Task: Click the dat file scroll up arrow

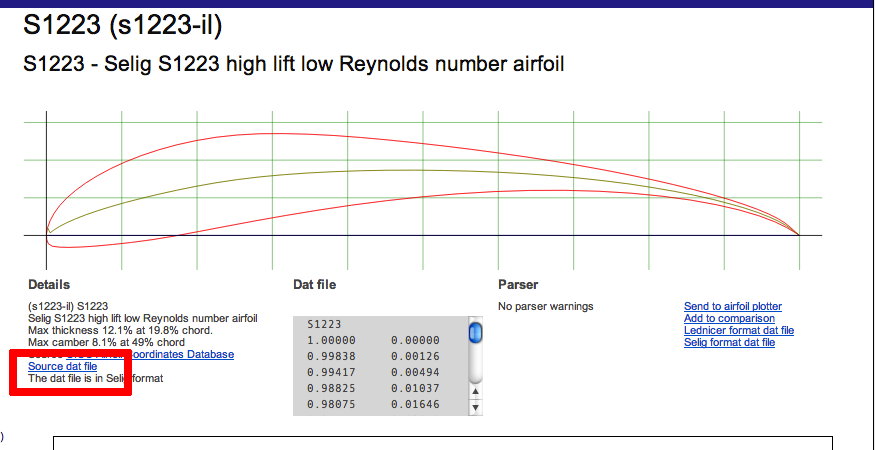Action: click(475, 392)
